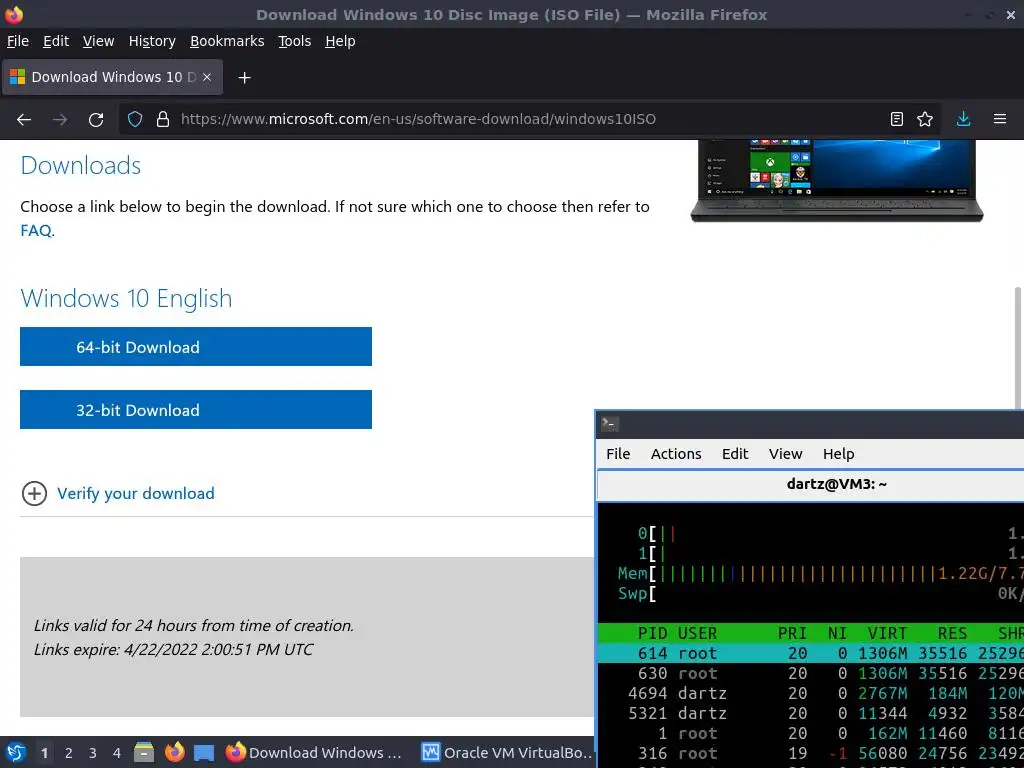Switch to workspace 1
This screenshot has height=768, width=1024.
(44, 753)
